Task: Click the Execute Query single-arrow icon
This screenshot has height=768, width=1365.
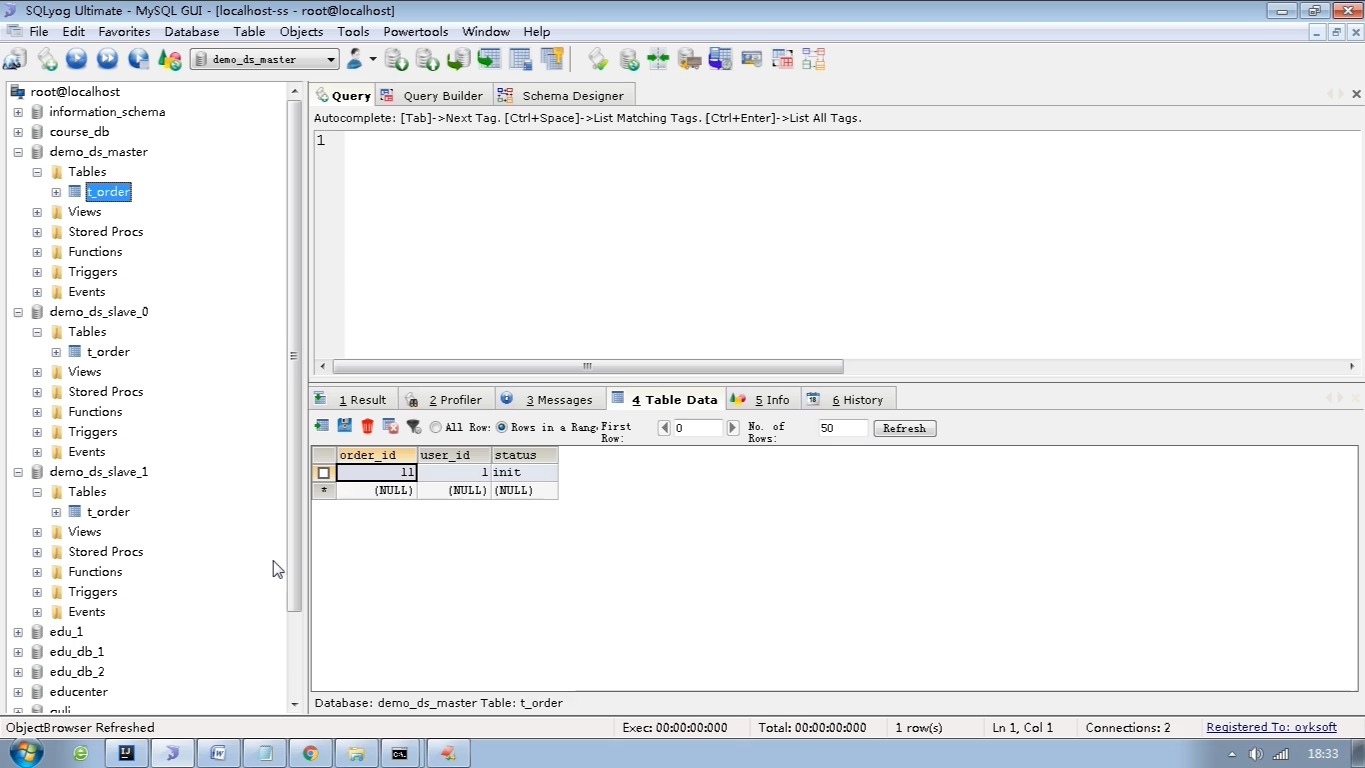Action: pyautogui.click(x=77, y=59)
